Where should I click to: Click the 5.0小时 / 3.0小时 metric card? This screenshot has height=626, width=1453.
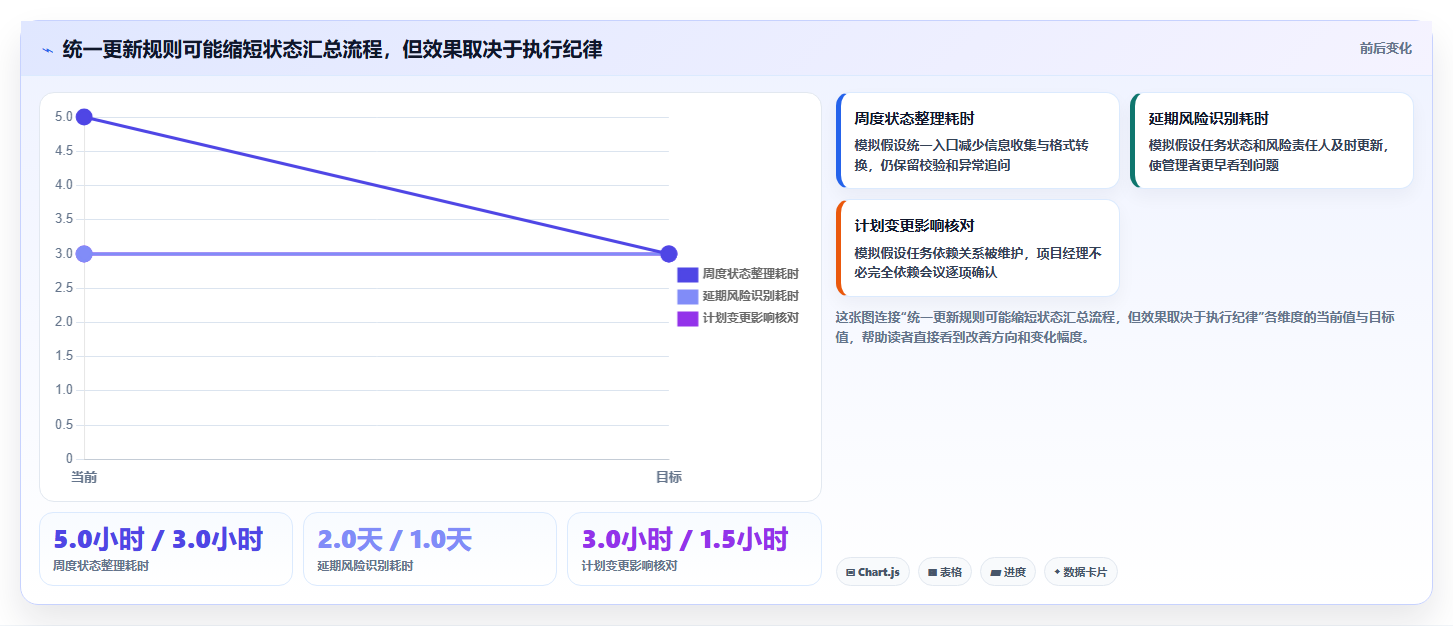point(166,549)
